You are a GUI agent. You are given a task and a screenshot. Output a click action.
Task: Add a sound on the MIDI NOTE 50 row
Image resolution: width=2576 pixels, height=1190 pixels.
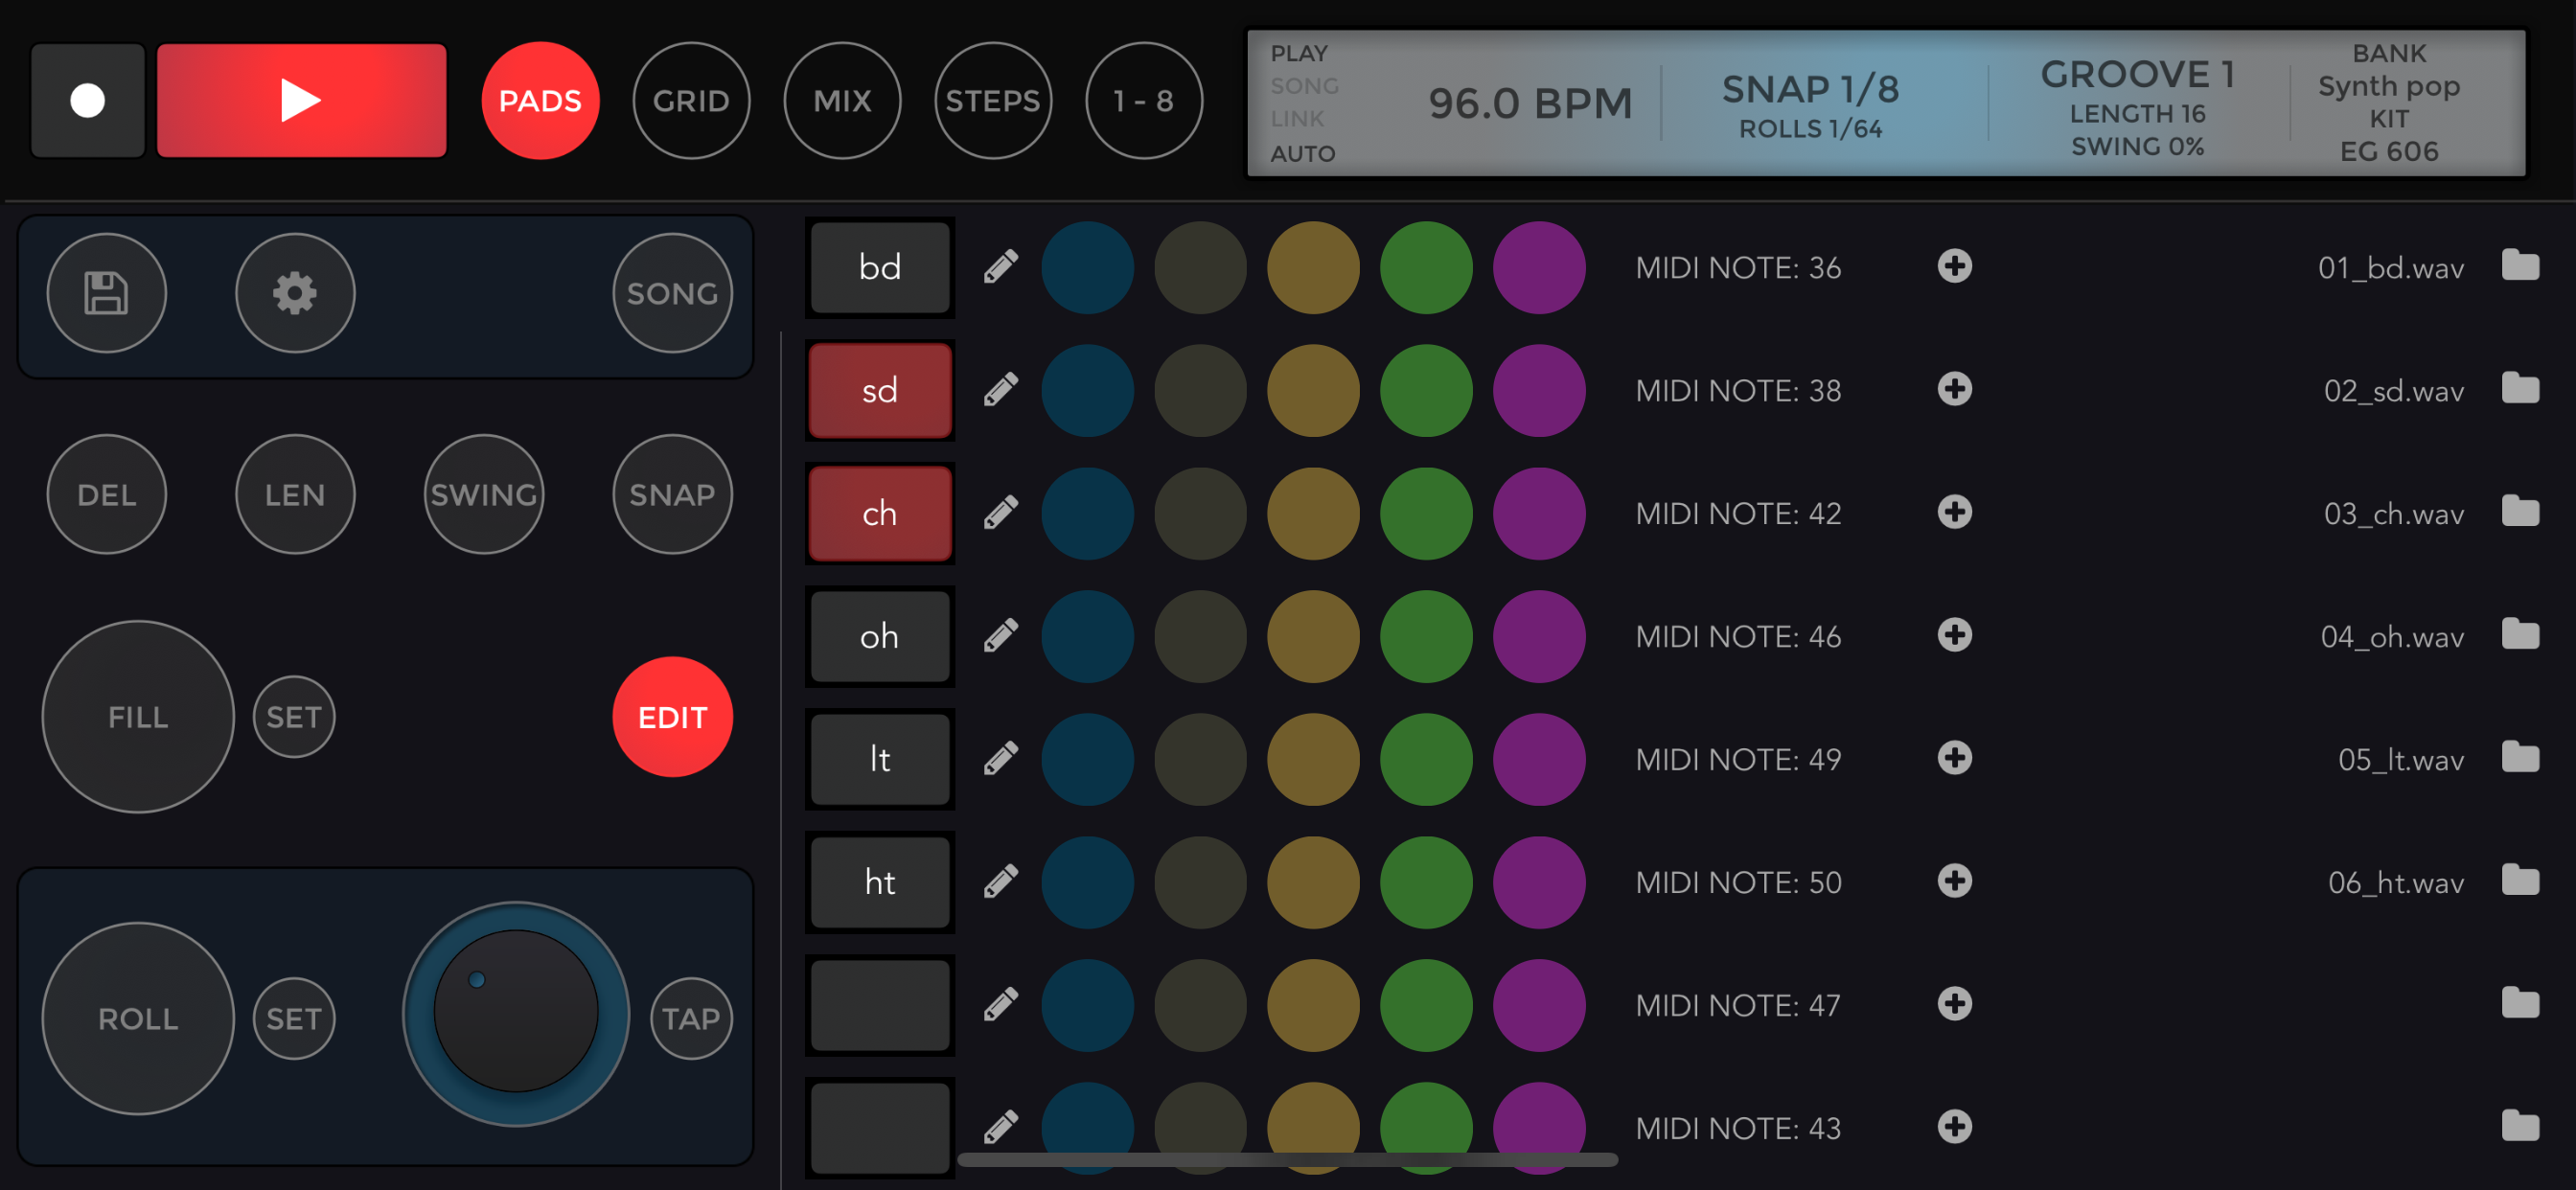click(x=1955, y=882)
